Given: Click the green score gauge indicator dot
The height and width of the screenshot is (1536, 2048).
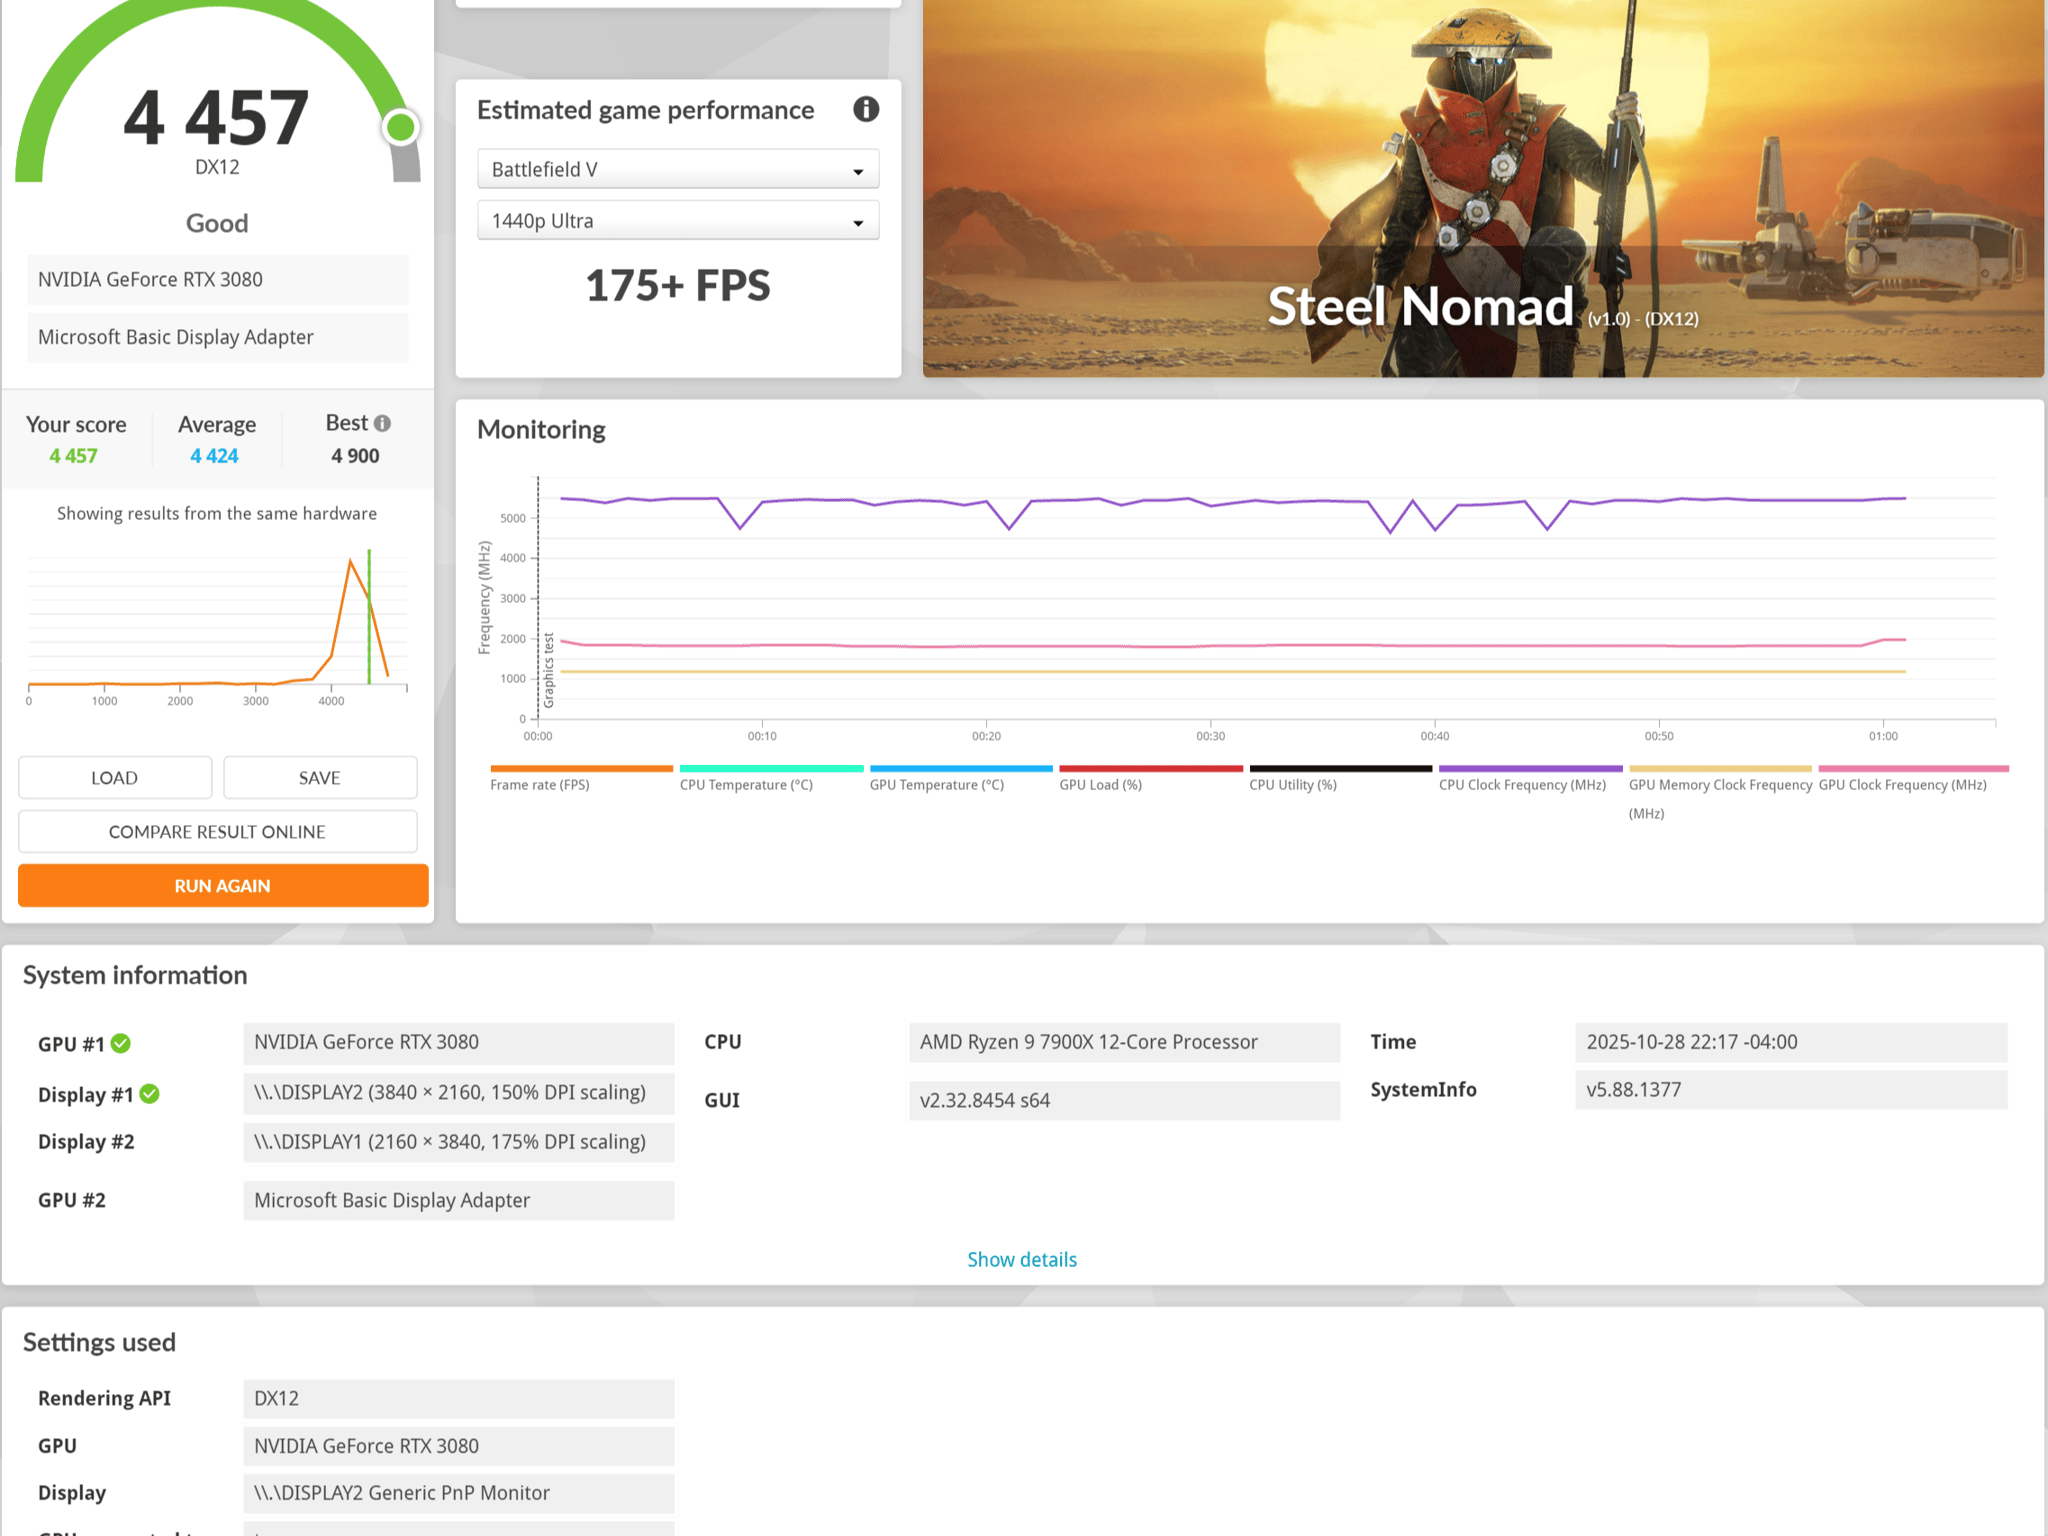Looking at the screenshot, I should tap(401, 127).
